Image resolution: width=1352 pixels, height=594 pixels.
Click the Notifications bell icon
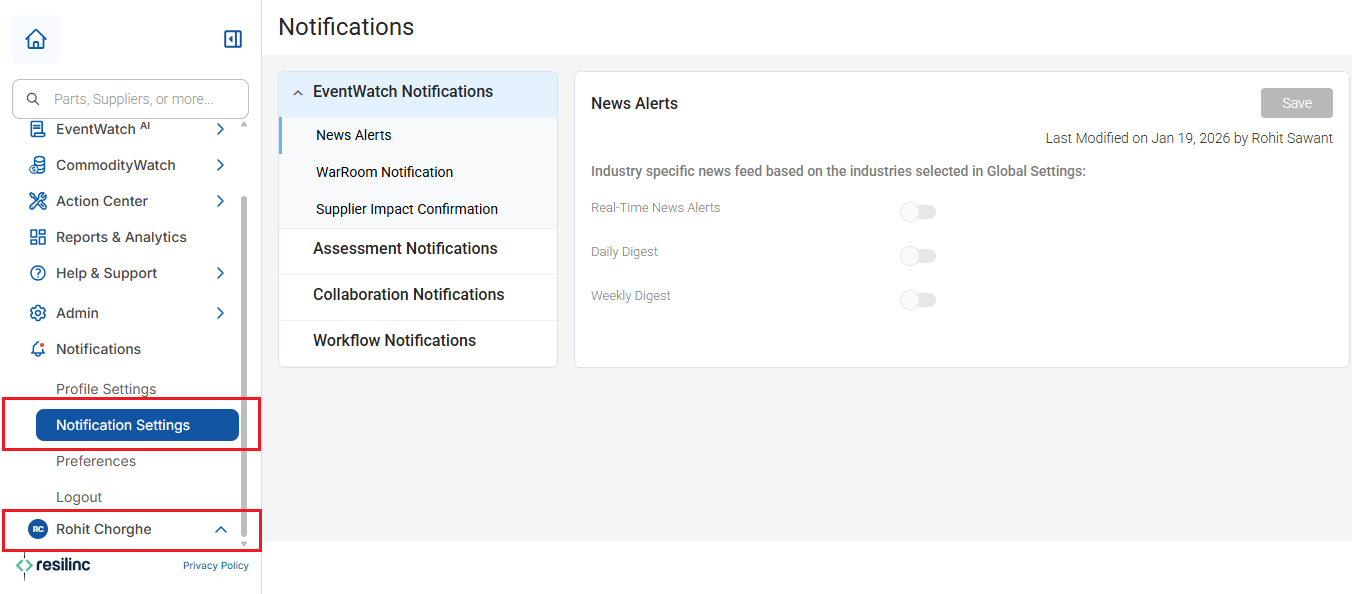click(x=38, y=349)
